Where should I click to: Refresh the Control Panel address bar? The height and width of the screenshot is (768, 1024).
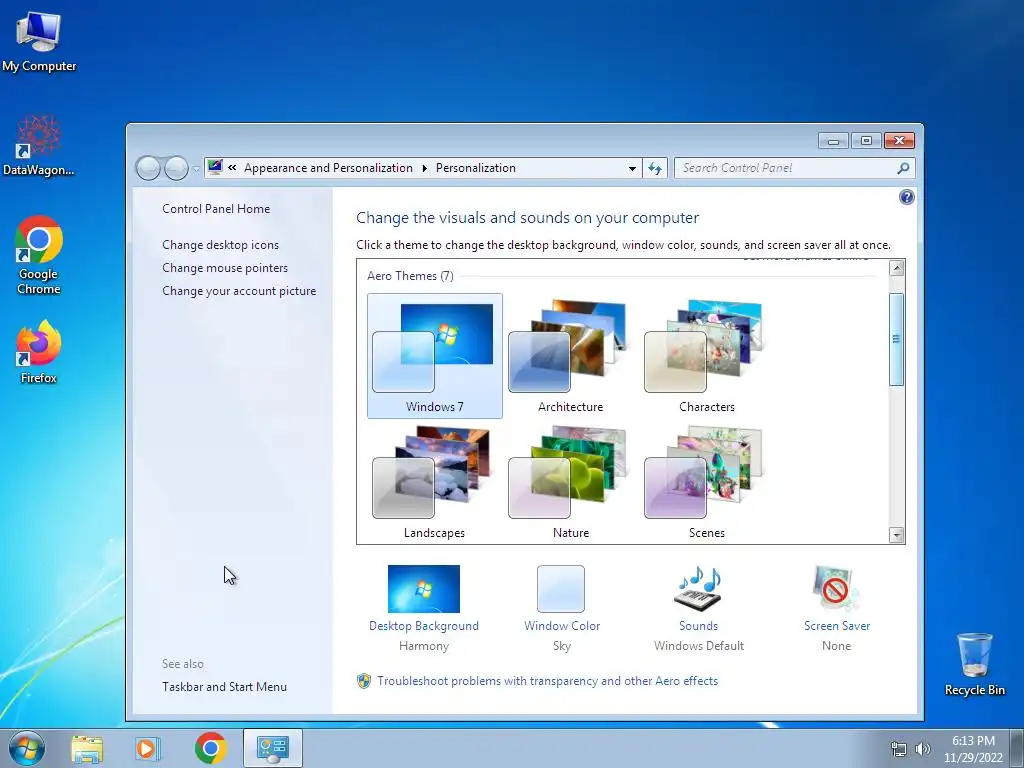655,168
